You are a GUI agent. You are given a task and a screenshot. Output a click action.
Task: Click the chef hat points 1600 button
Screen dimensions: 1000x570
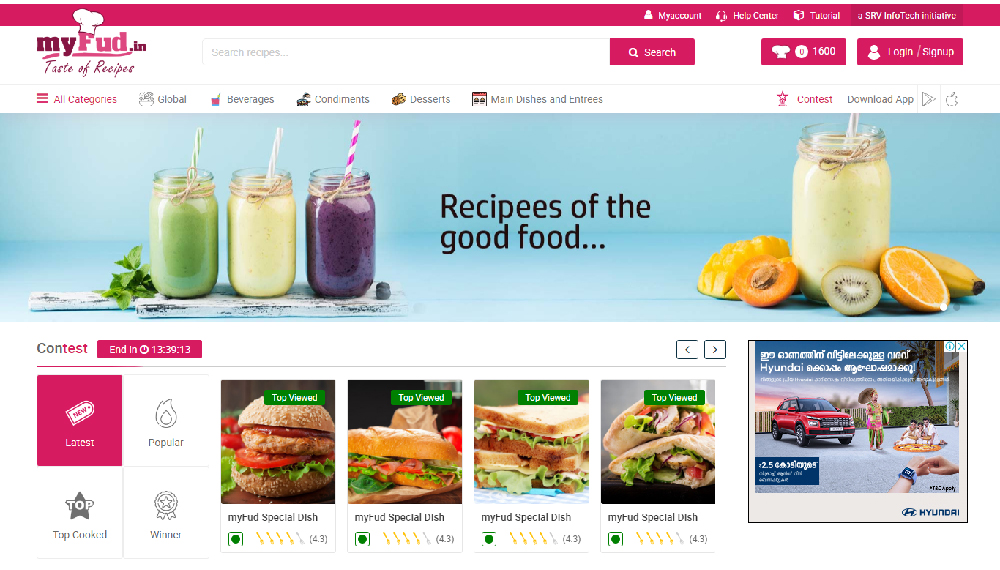point(803,52)
